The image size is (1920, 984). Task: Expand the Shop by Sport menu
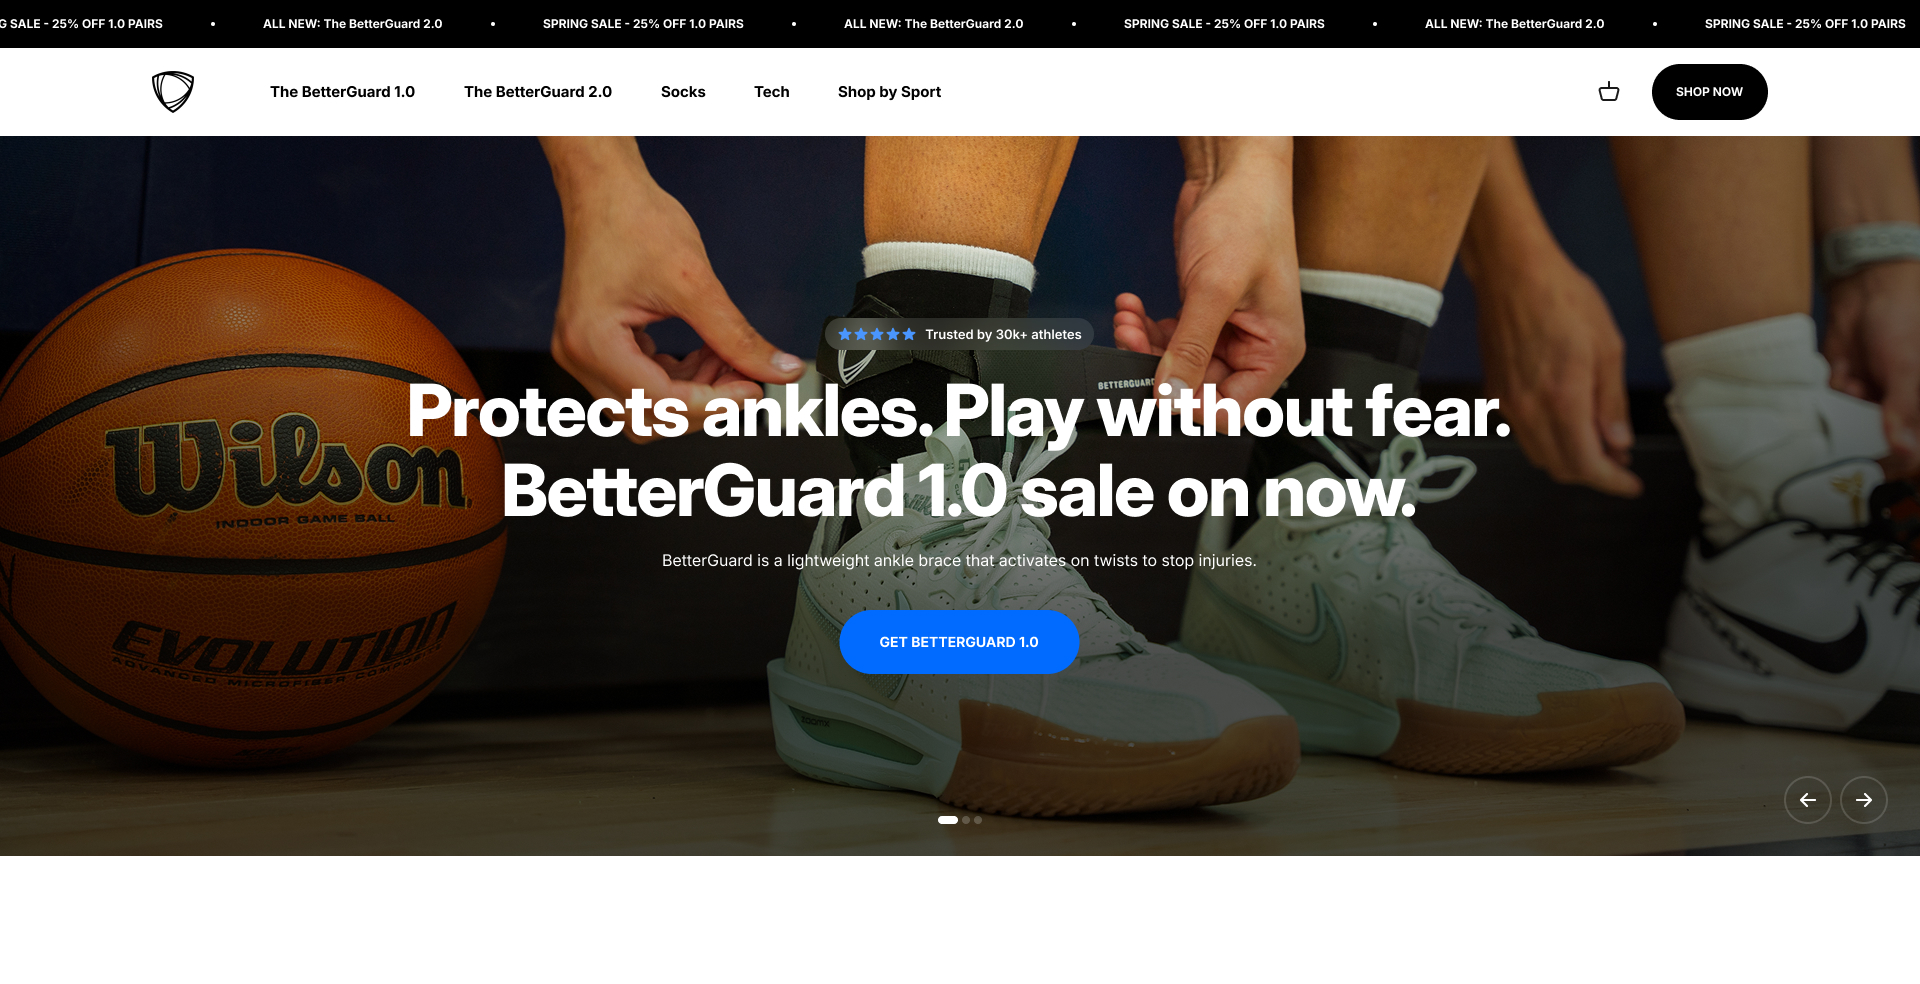click(x=889, y=92)
